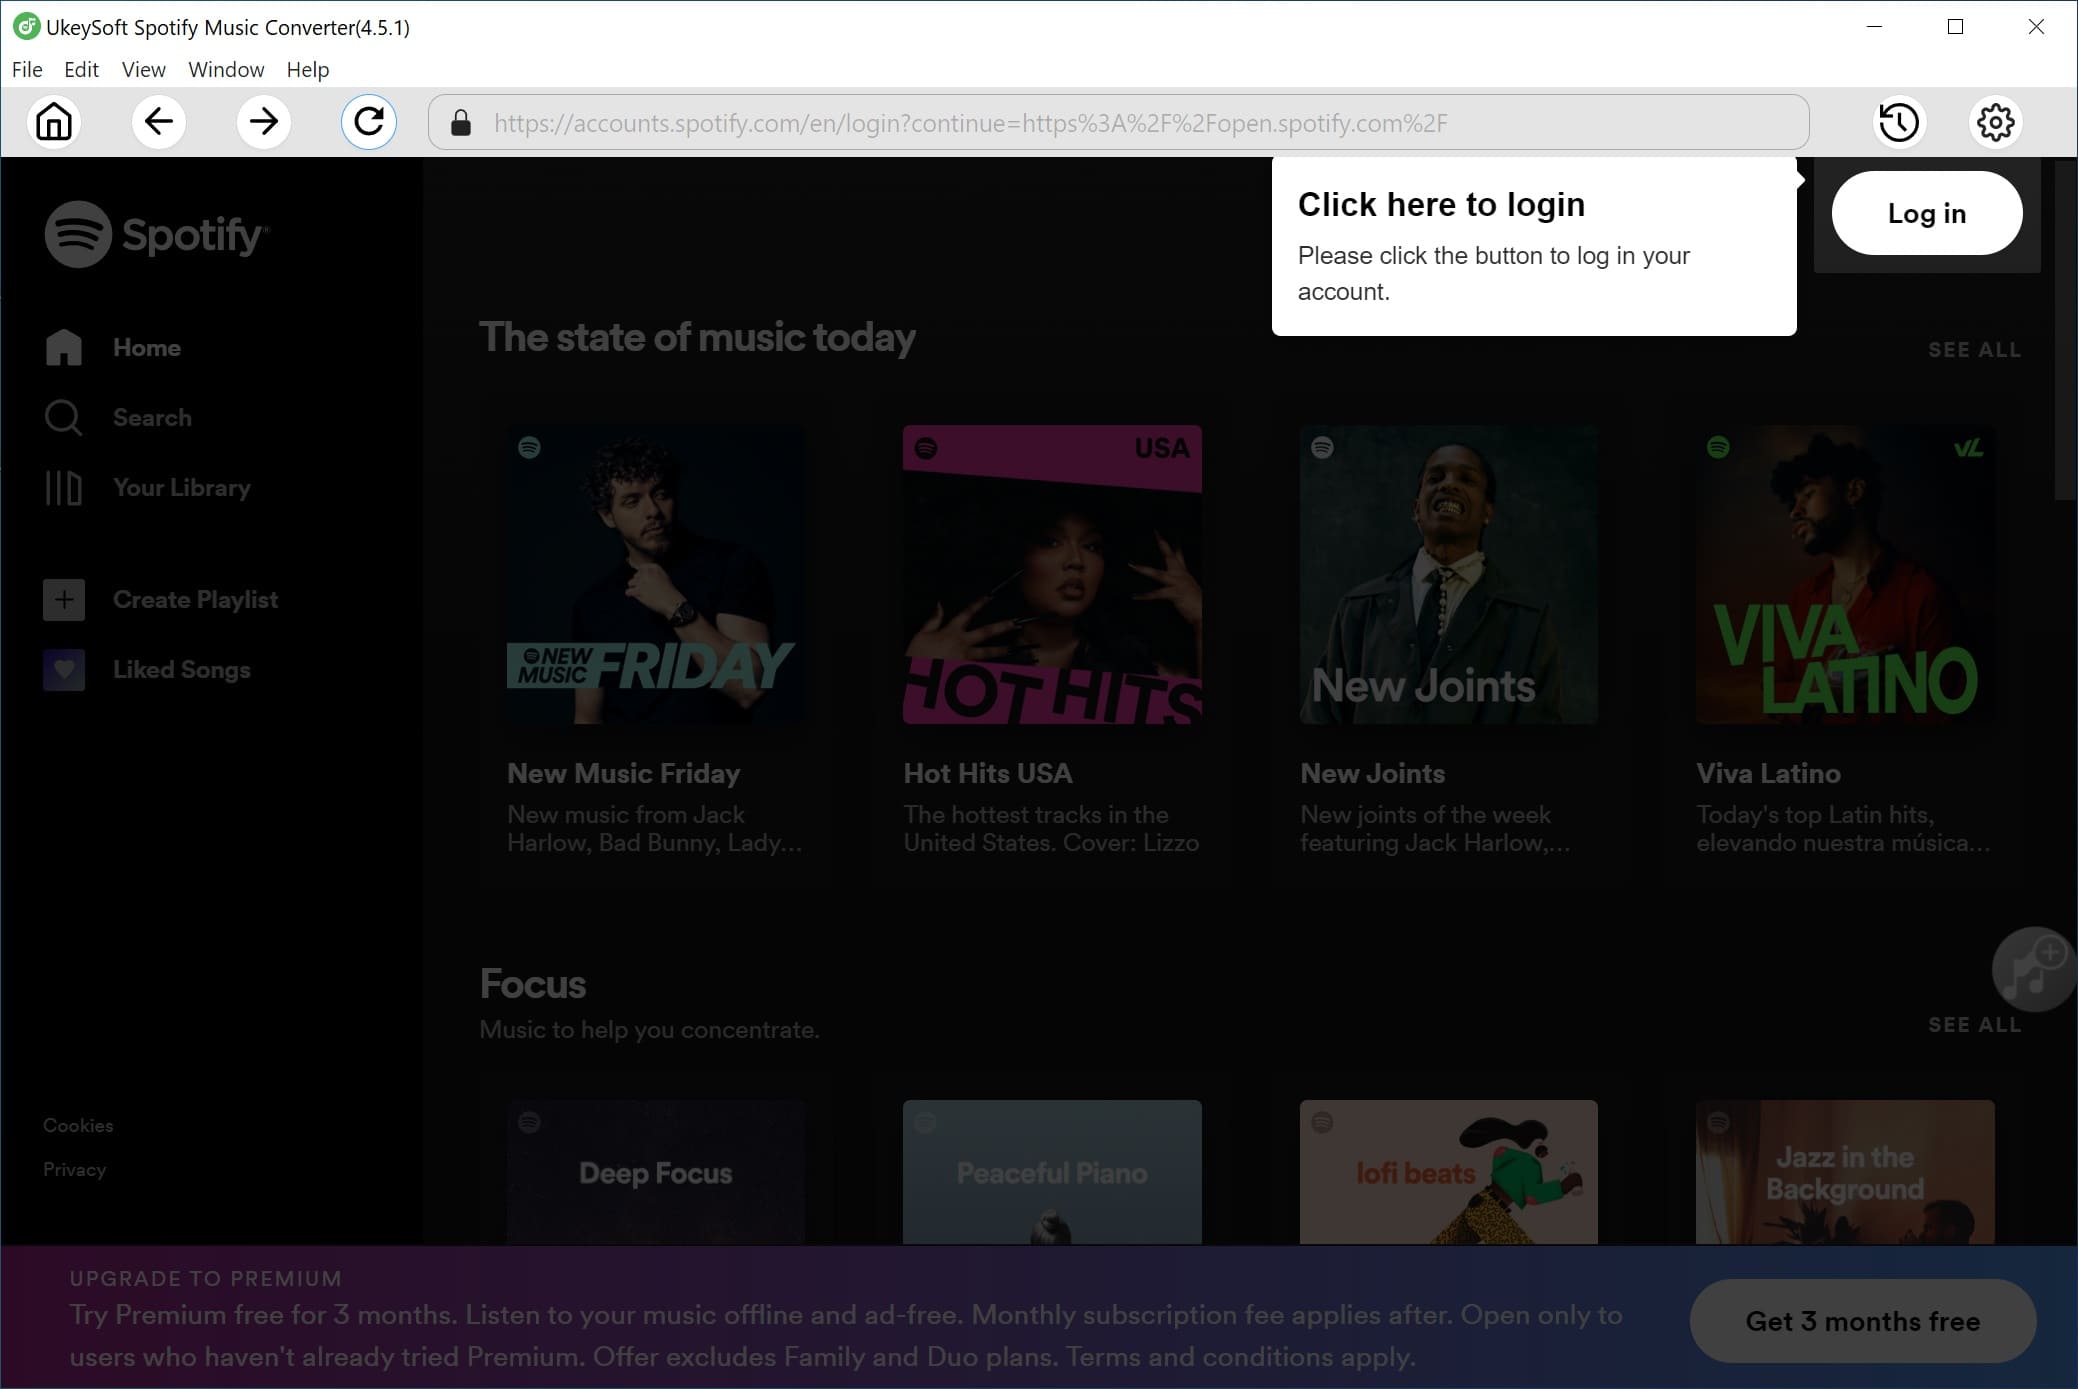Click the Create Playlist icon
Screen dimensions: 2078x1389
[x=64, y=598]
